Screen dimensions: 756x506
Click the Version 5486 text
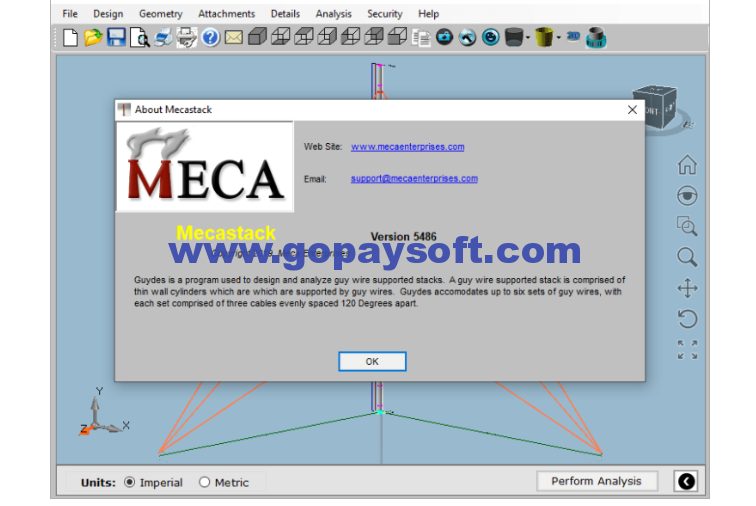tap(404, 236)
